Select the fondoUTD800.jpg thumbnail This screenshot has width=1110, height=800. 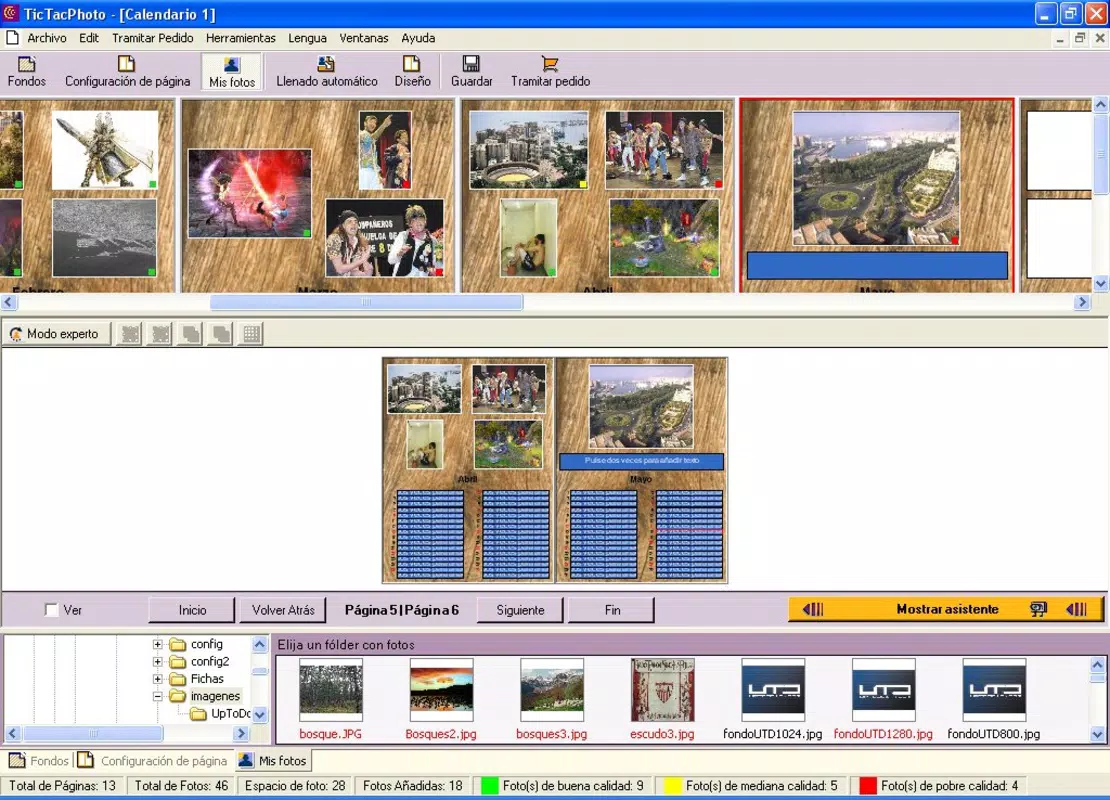pos(994,690)
